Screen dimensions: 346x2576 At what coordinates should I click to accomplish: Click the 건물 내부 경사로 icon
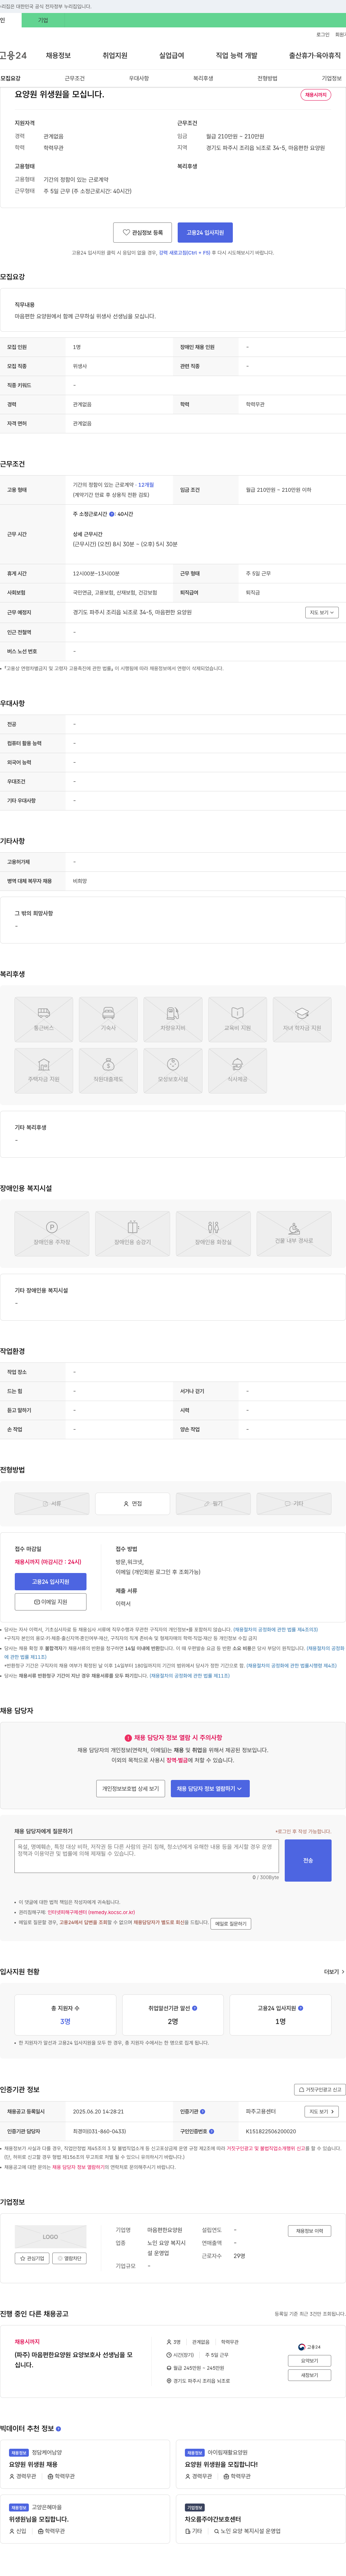[x=294, y=1233]
